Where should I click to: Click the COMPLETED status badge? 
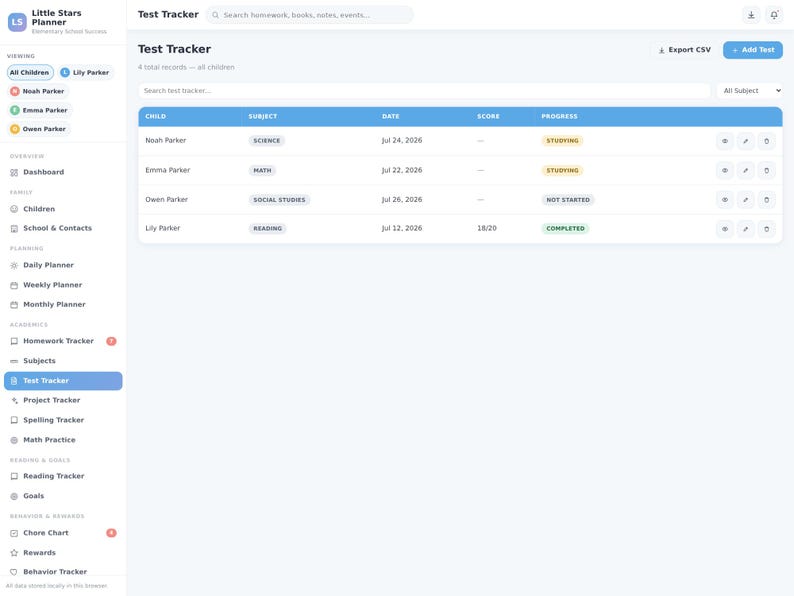(x=566, y=229)
